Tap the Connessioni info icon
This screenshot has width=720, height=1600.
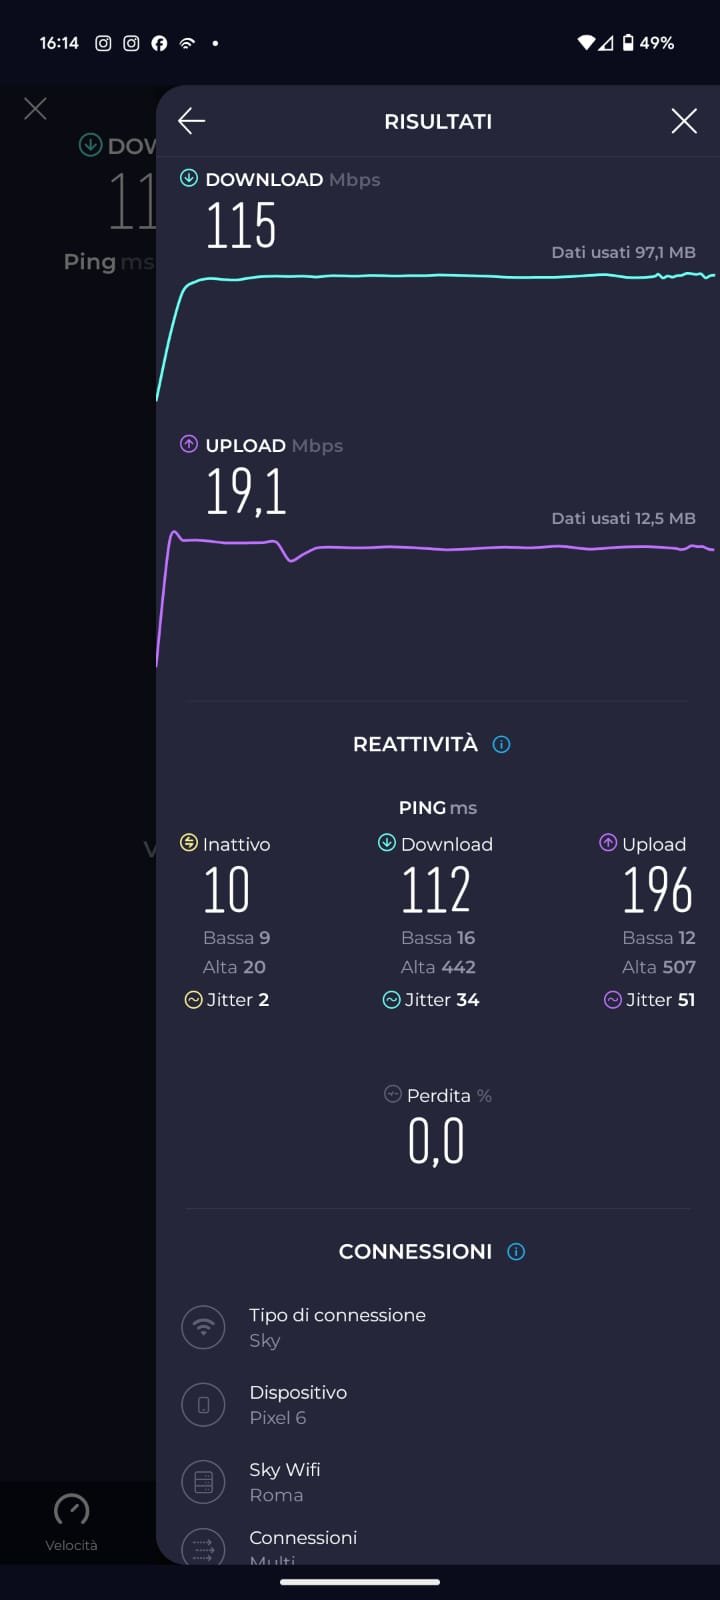click(516, 1252)
